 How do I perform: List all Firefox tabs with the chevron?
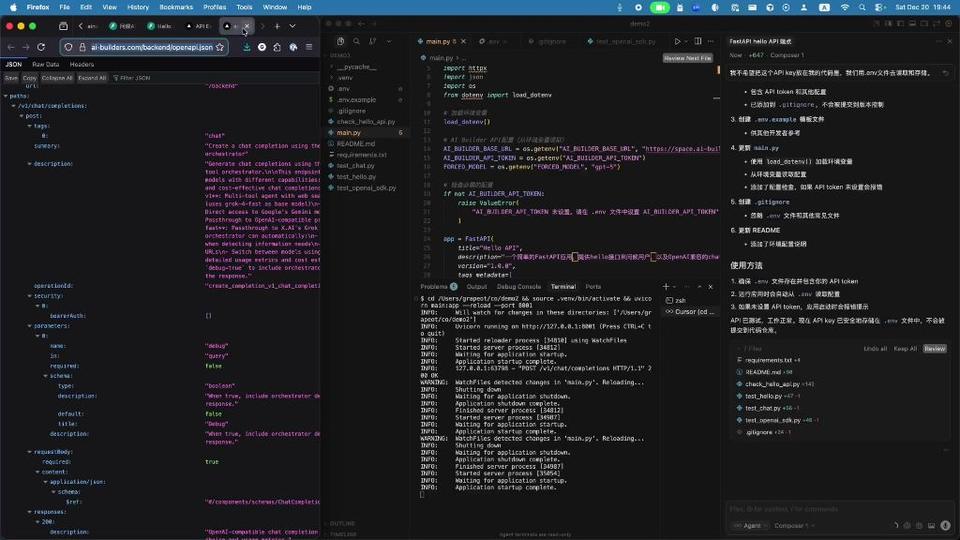293,26
